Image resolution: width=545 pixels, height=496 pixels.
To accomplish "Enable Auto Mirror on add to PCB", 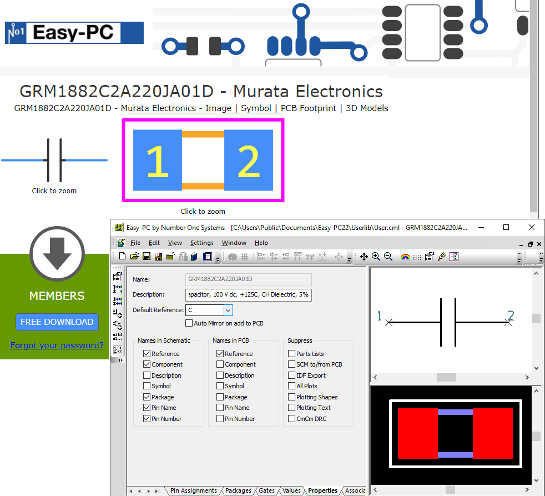I will tap(189, 323).
